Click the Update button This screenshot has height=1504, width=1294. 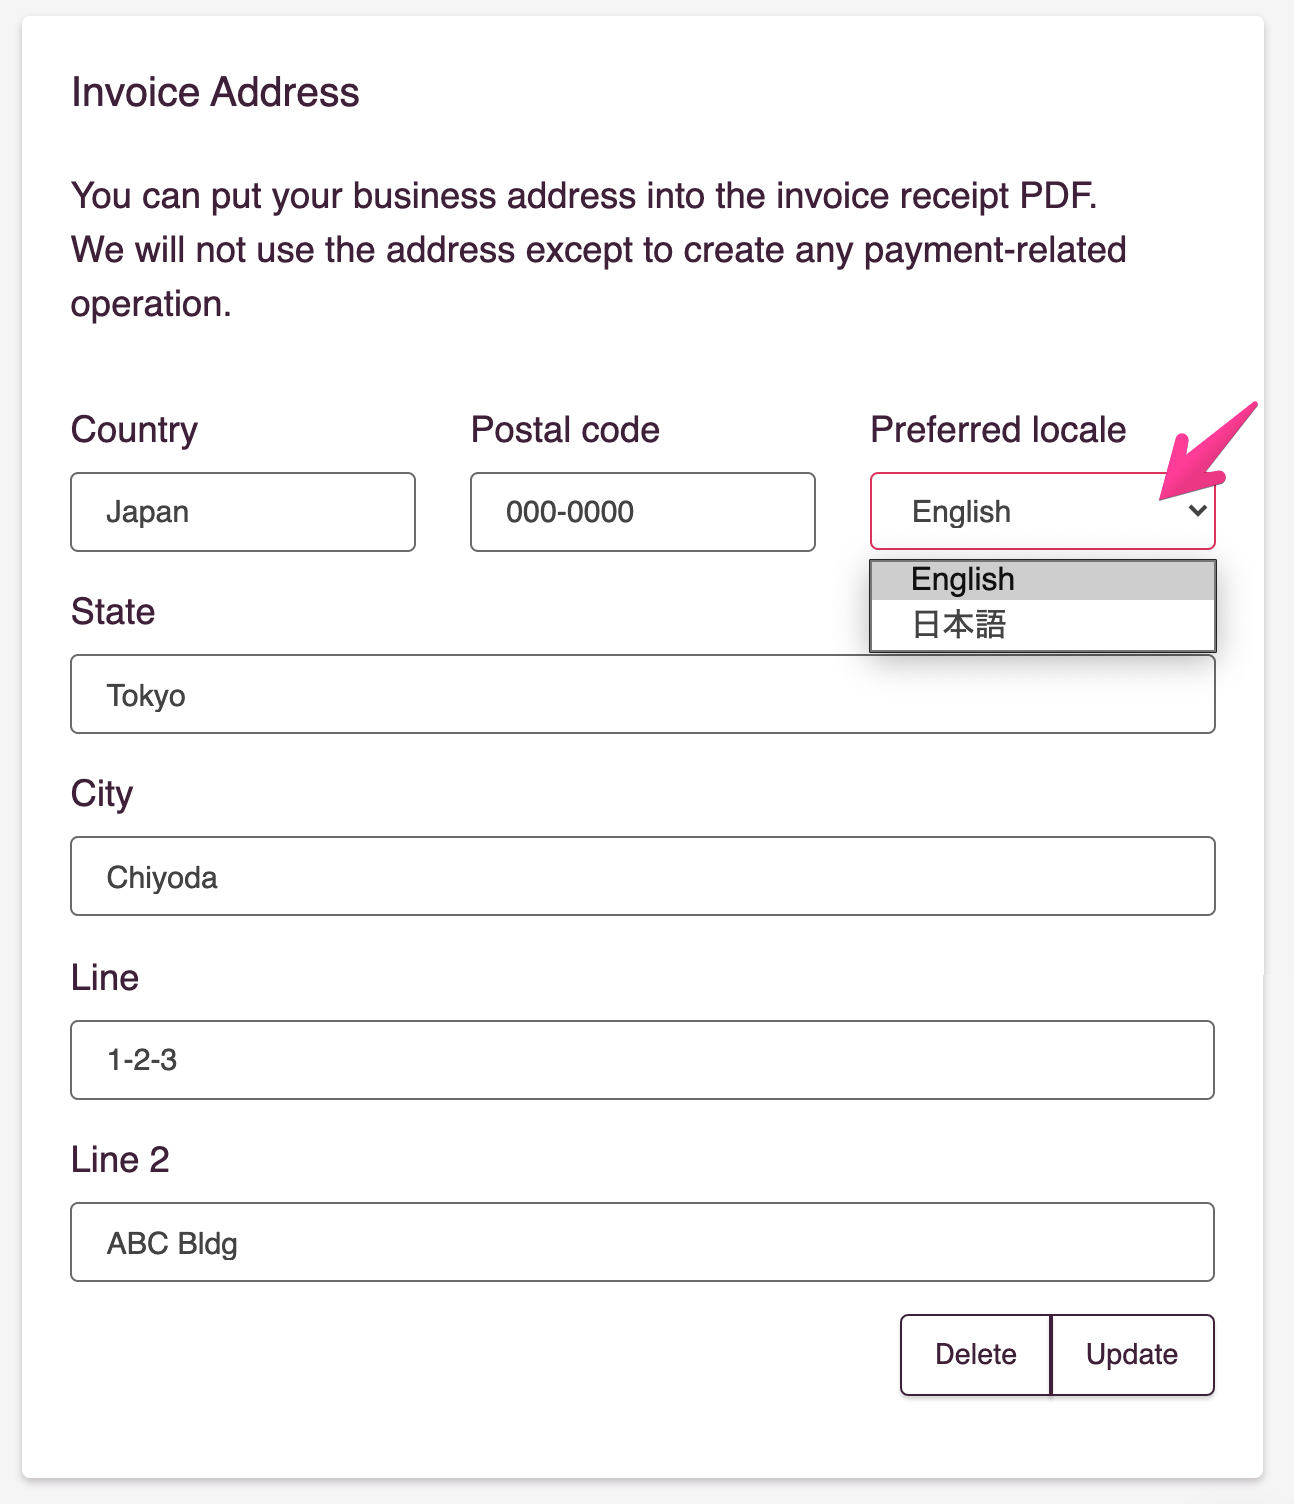[1133, 1354]
